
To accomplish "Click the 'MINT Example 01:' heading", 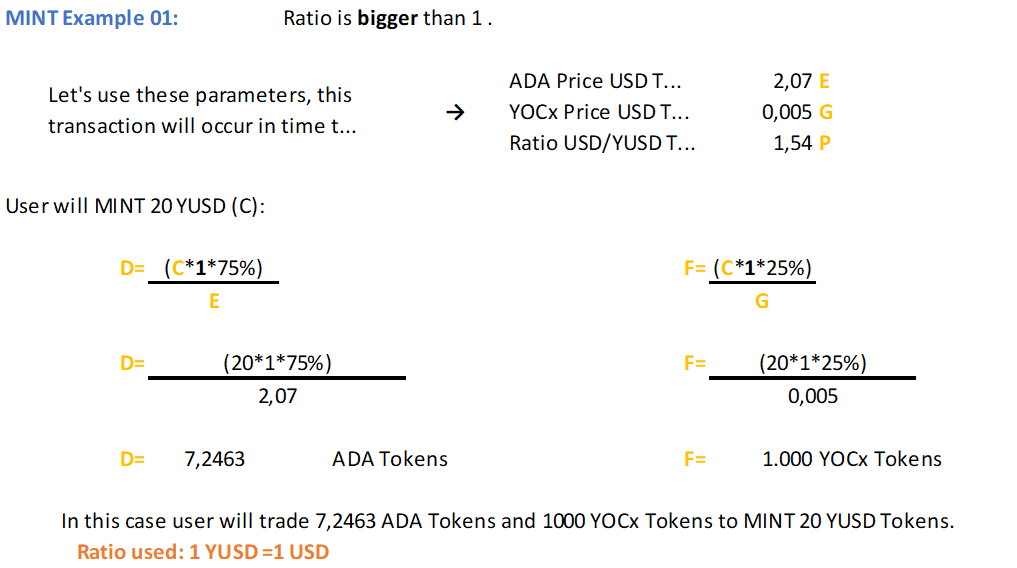I will [93, 19].
